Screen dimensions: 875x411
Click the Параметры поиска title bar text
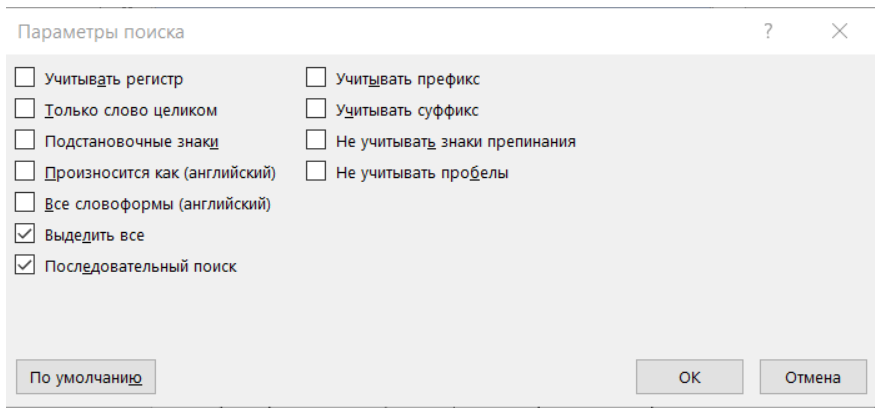pyautogui.click(x=100, y=32)
